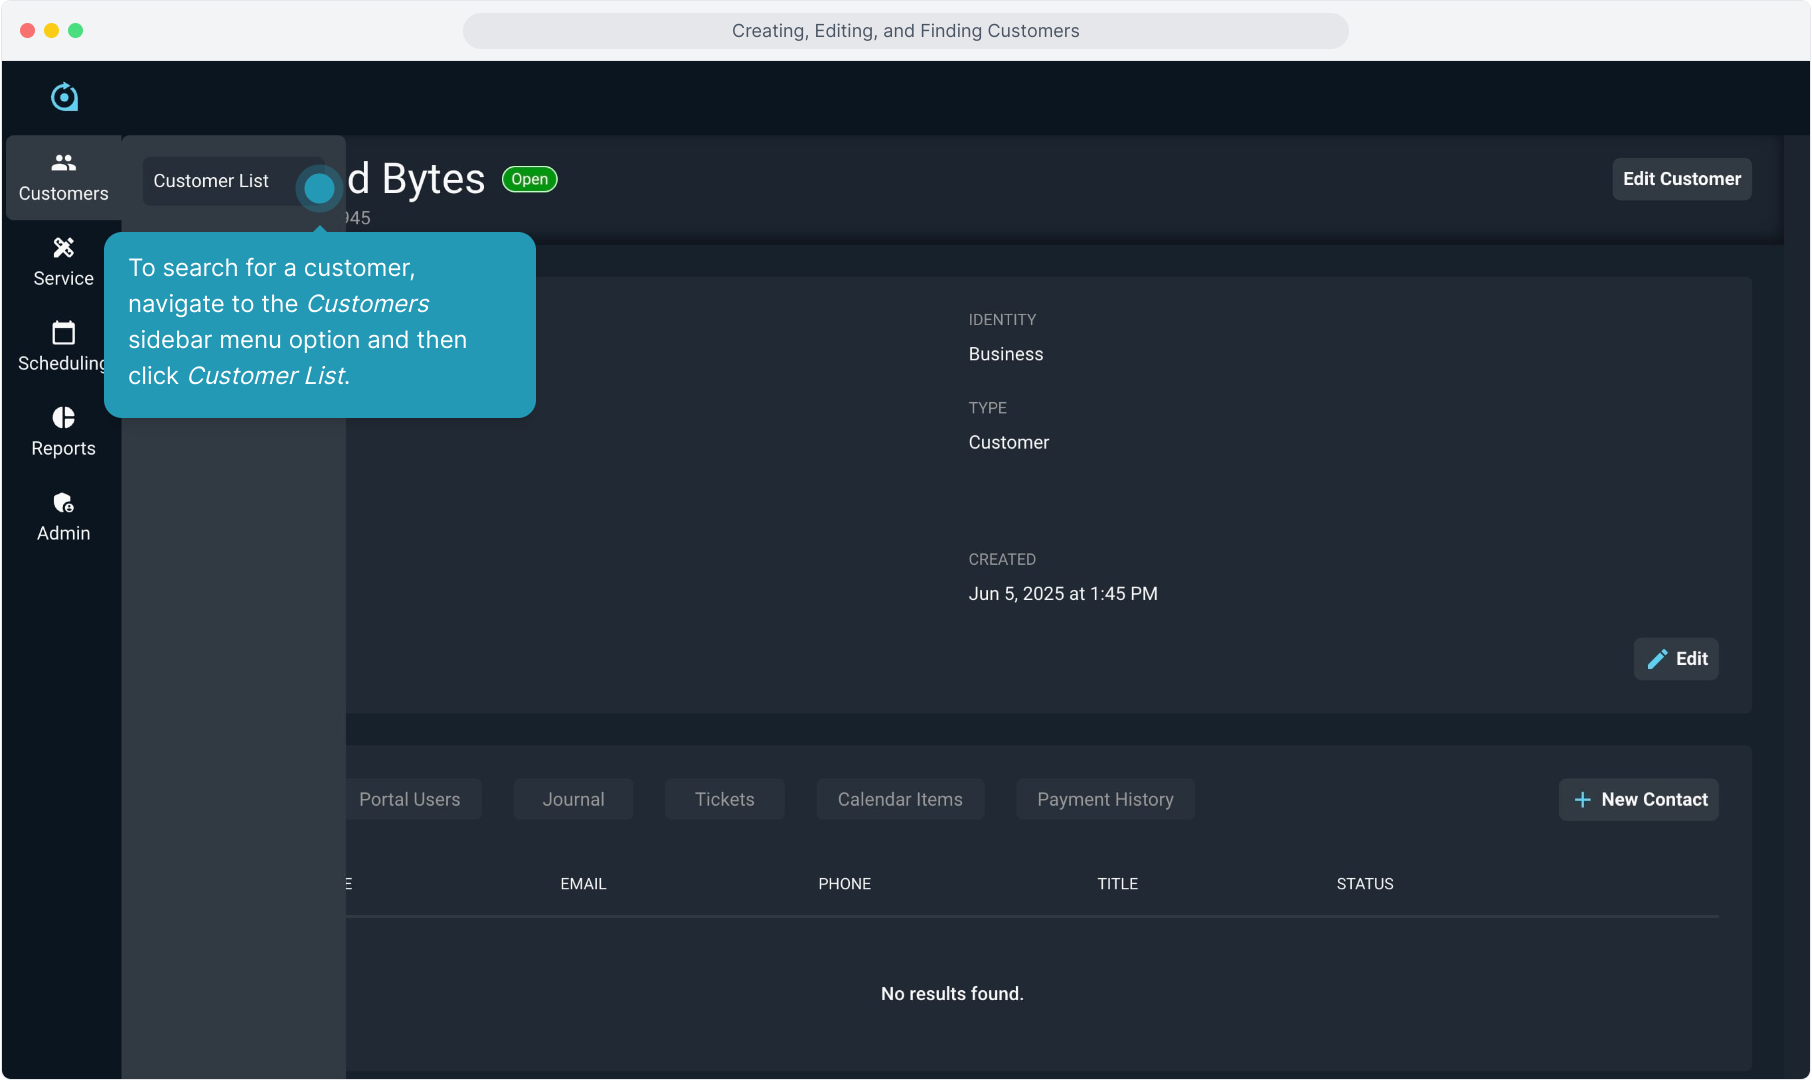Click the pencil icon beside Edit
This screenshot has width=1812, height=1080.
pos(1657,659)
